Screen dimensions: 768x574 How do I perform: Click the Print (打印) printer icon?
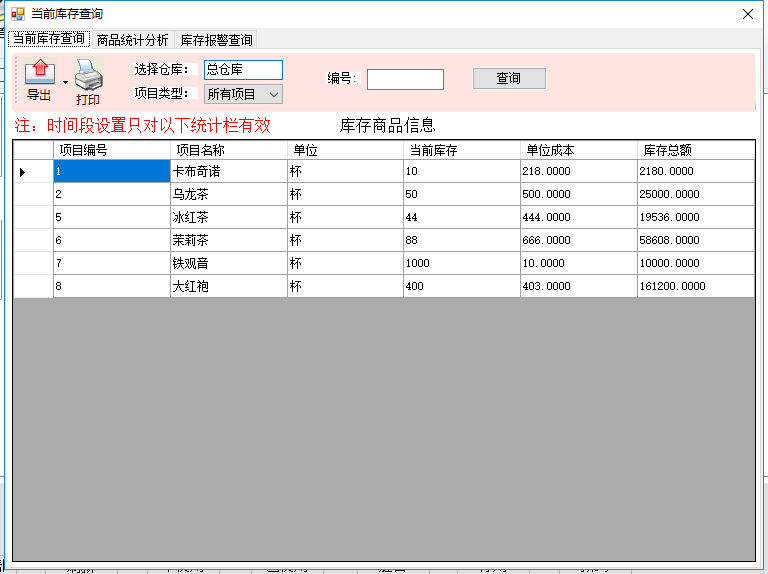(x=88, y=76)
